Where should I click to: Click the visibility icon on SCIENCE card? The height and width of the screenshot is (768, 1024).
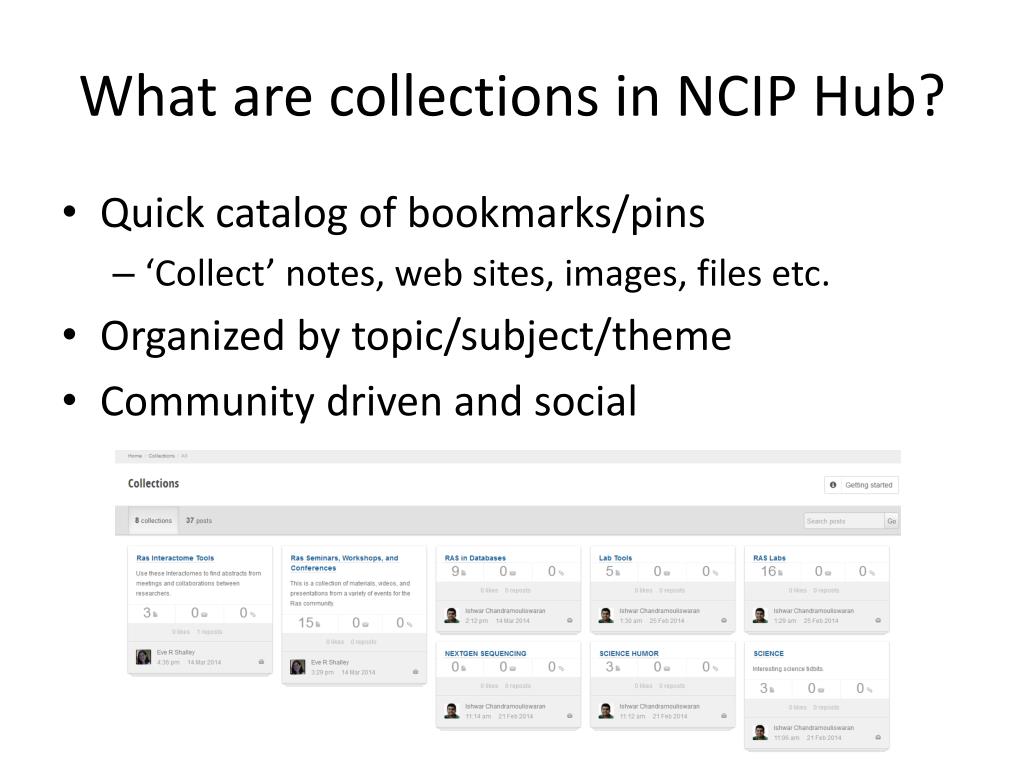[878, 737]
